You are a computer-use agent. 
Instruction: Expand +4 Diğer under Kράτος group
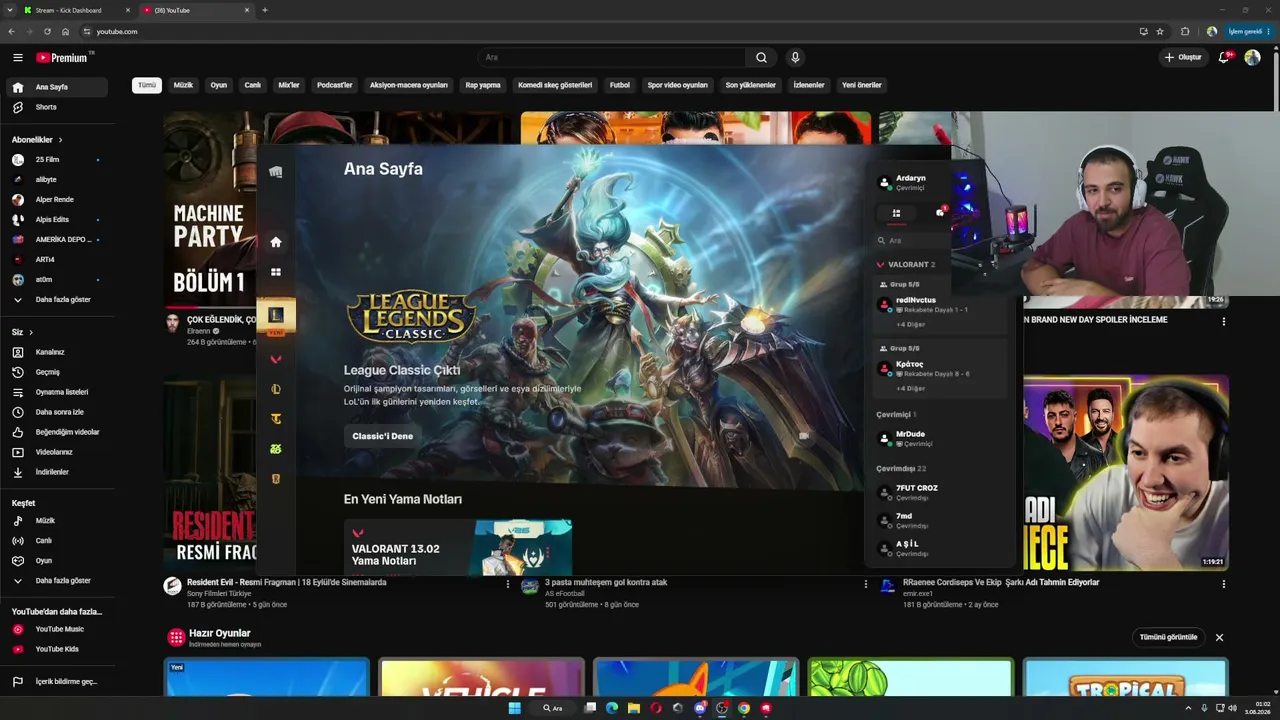tap(910, 388)
